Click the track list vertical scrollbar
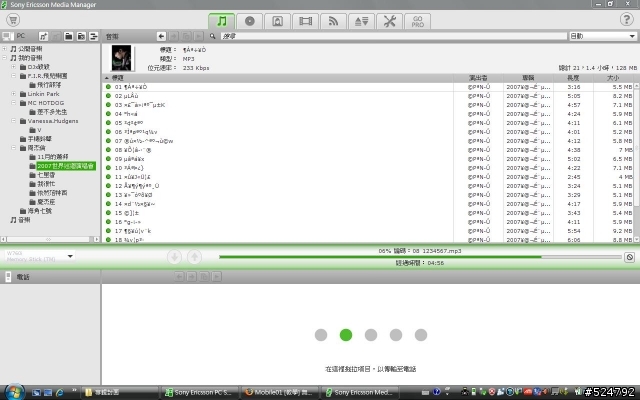This screenshot has width=640, height=400. (636, 162)
